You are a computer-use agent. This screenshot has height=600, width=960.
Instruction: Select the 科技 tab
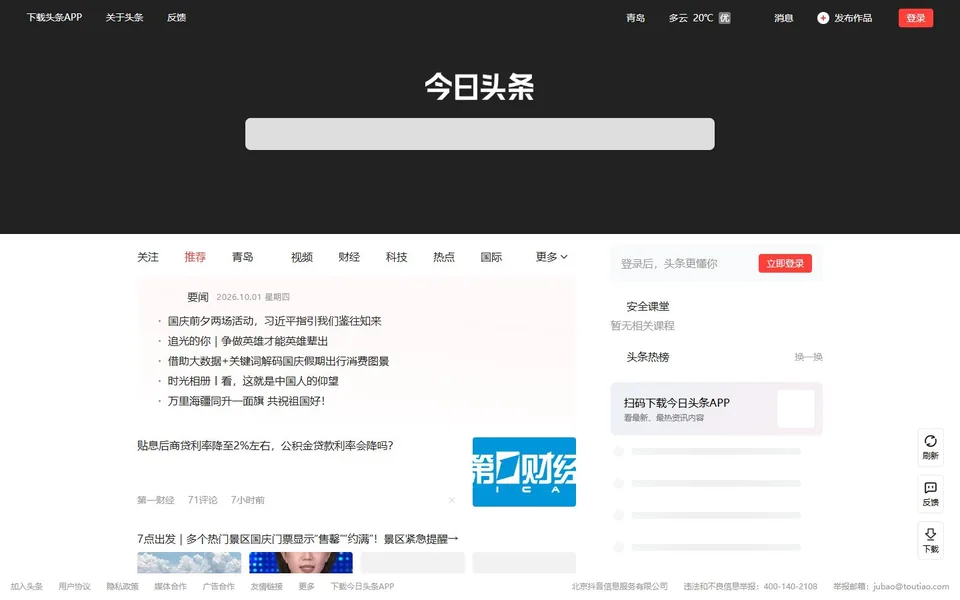(396, 257)
